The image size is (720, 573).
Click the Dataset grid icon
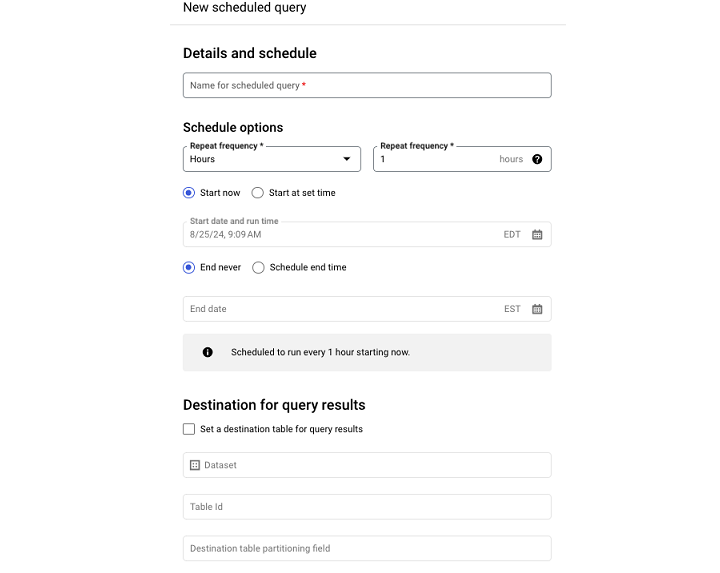coord(195,466)
